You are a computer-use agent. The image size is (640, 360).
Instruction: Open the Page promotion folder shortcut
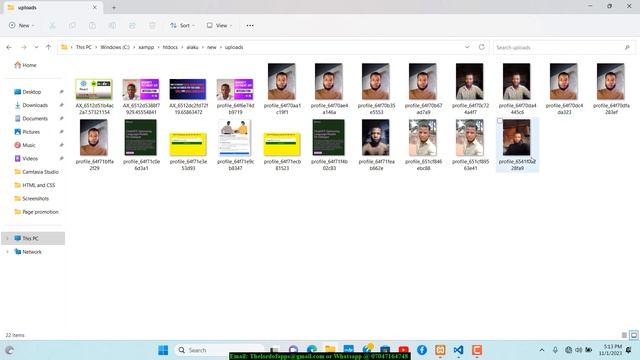pos(36,212)
